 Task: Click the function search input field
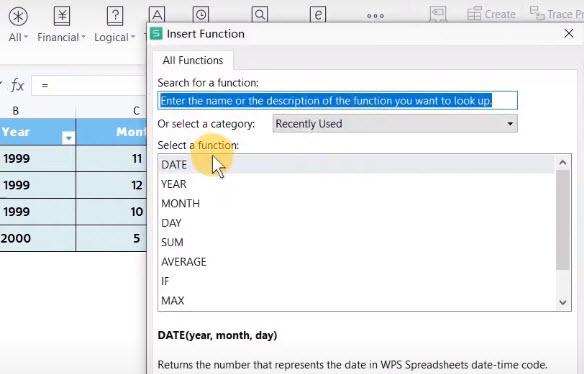(x=337, y=101)
